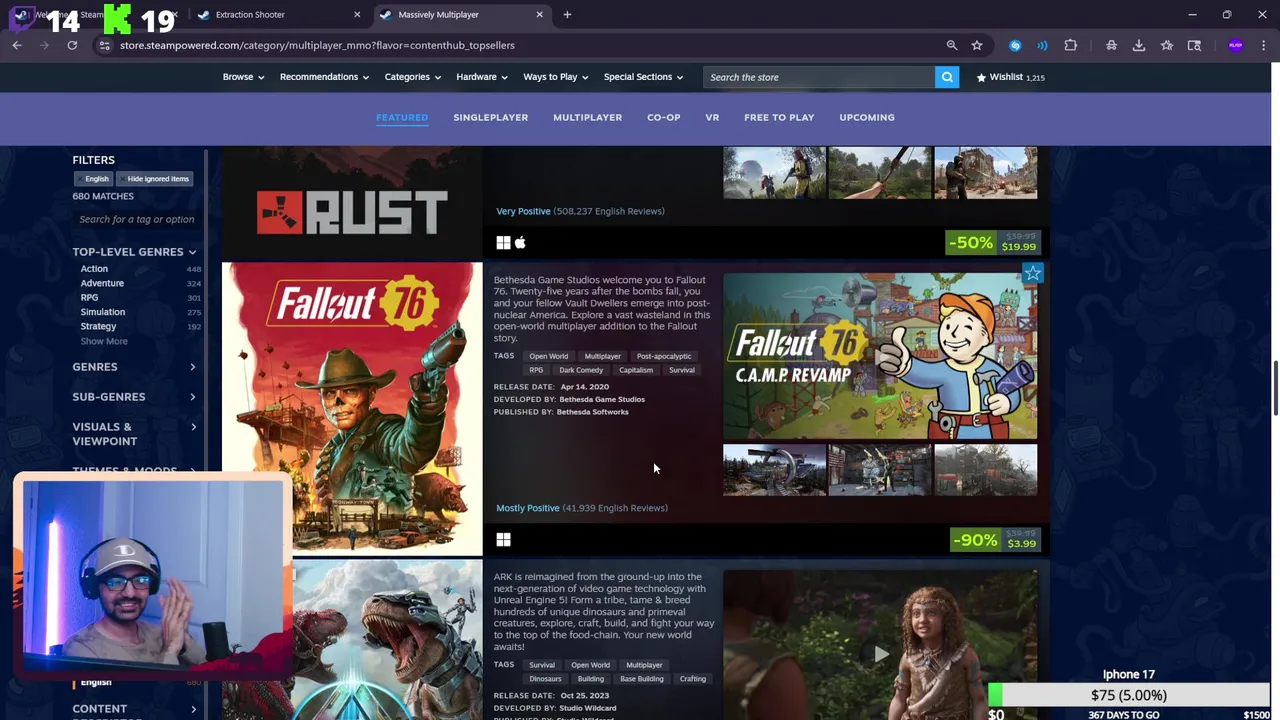The width and height of the screenshot is (1280, 720).
Task: Expand the Genres filter section
Action: click(x=134, y=367)
